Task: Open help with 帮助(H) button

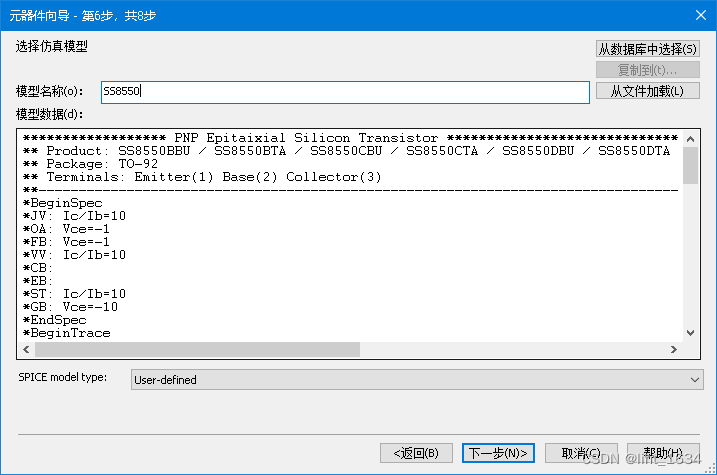Action: pyautogui.click(x=663, y=453)
